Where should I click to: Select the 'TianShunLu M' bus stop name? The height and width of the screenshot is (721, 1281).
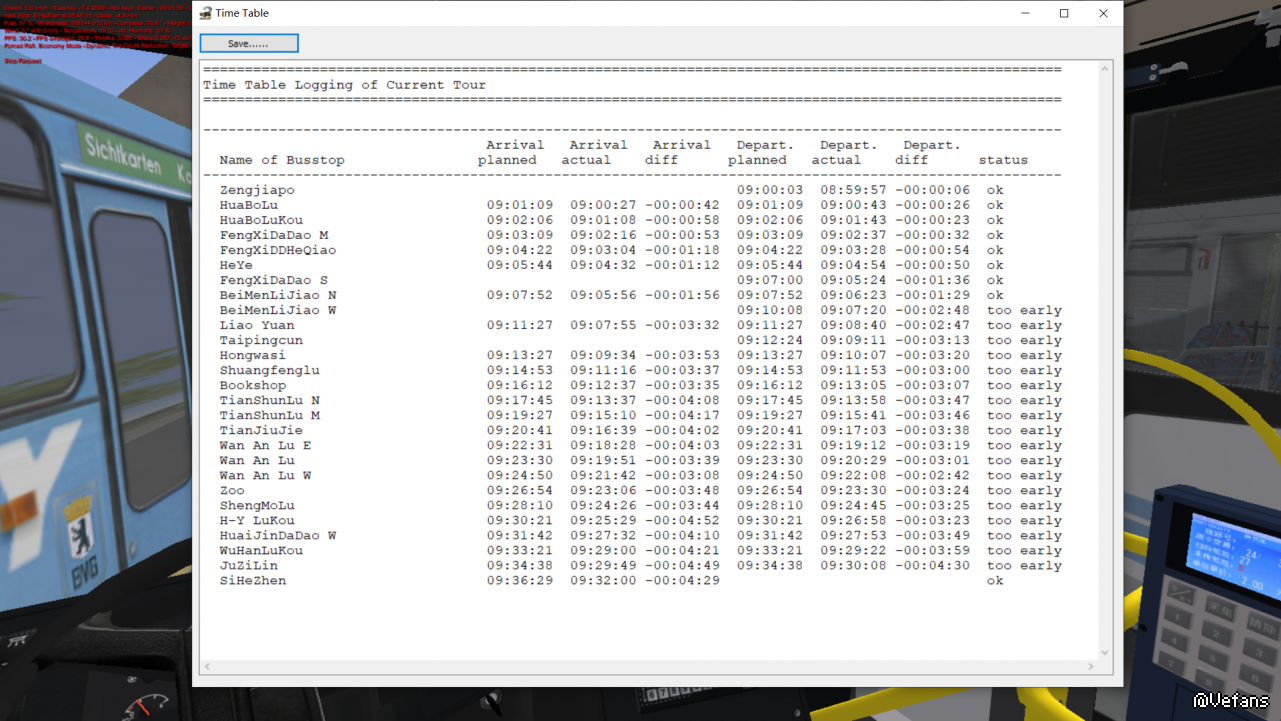pos(270,415)
